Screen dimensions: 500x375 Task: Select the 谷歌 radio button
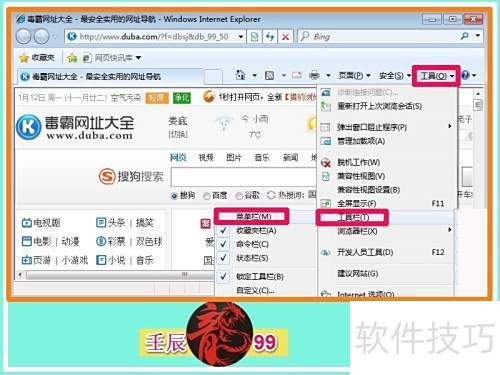pyautogui.click(x=239, y=196)
